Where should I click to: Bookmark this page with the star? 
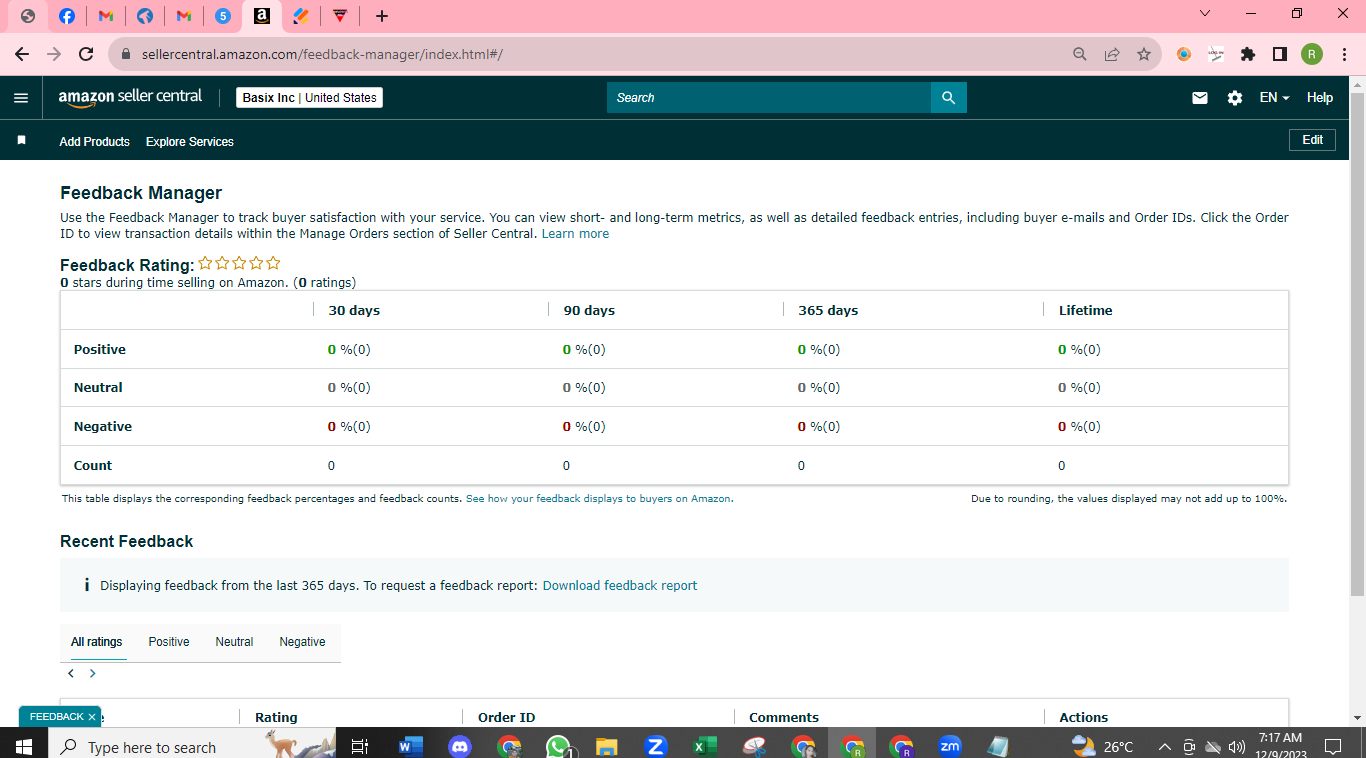(x=1144, y=54)
